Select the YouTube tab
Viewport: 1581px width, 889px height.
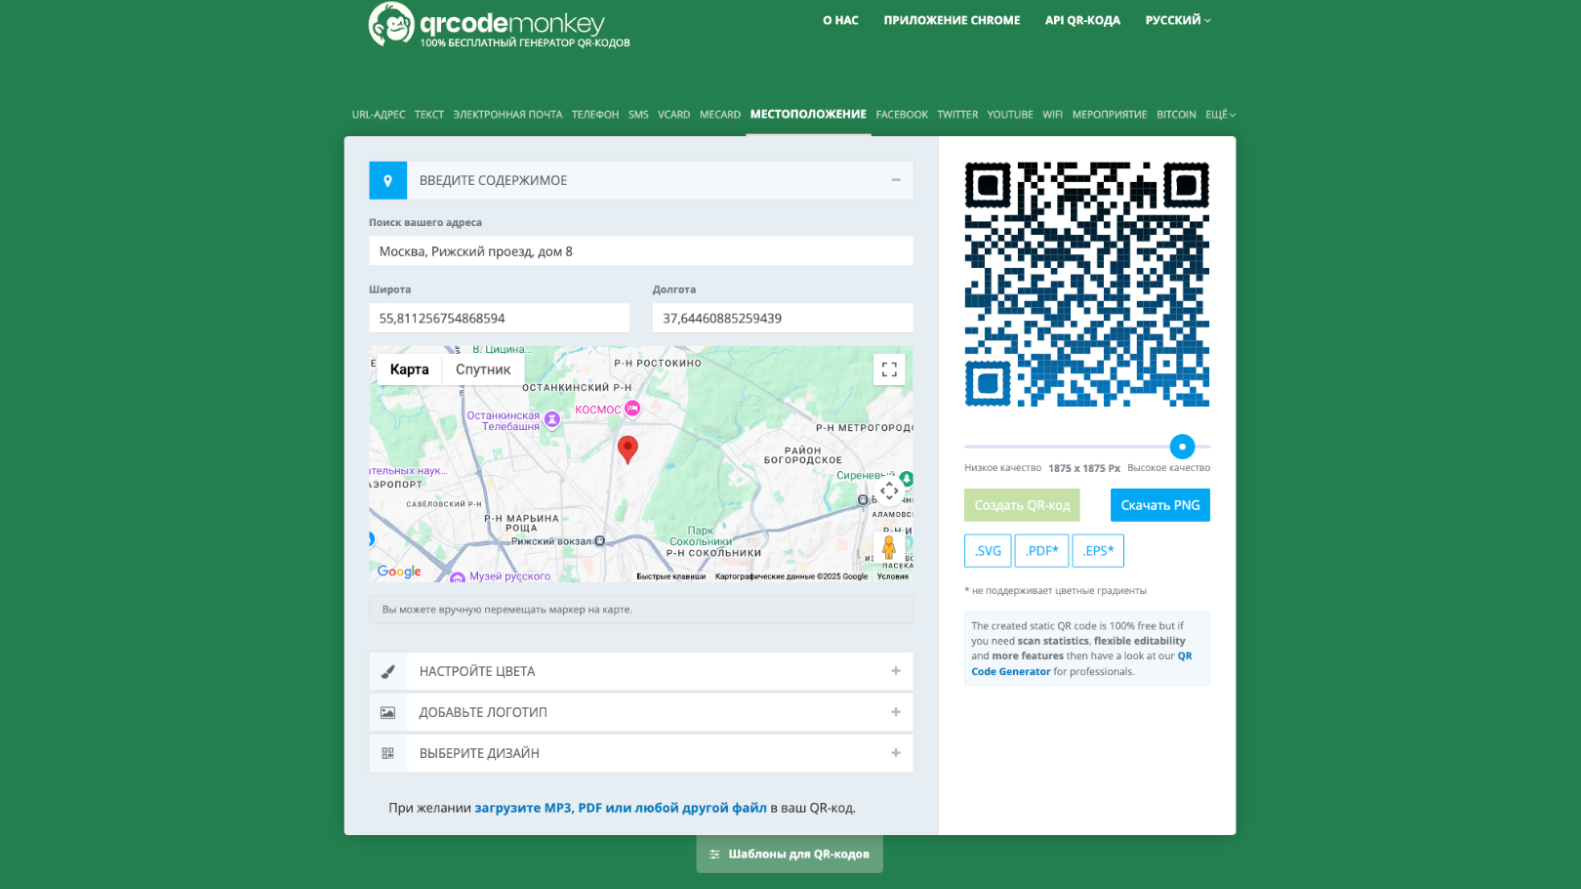[1010, 115]
